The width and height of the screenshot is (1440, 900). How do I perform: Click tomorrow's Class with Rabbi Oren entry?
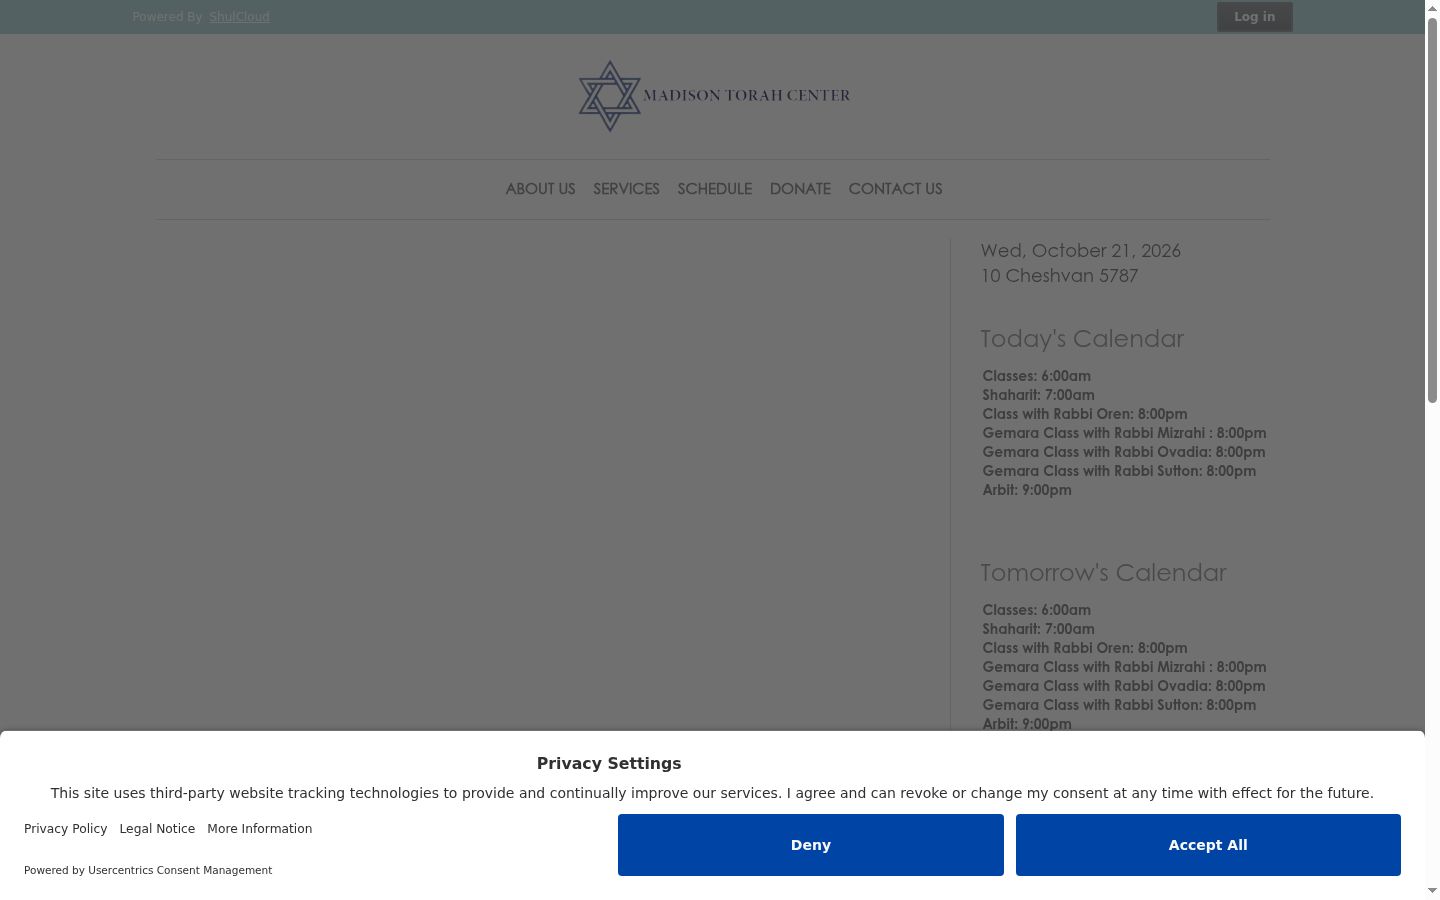[1085, 648]
